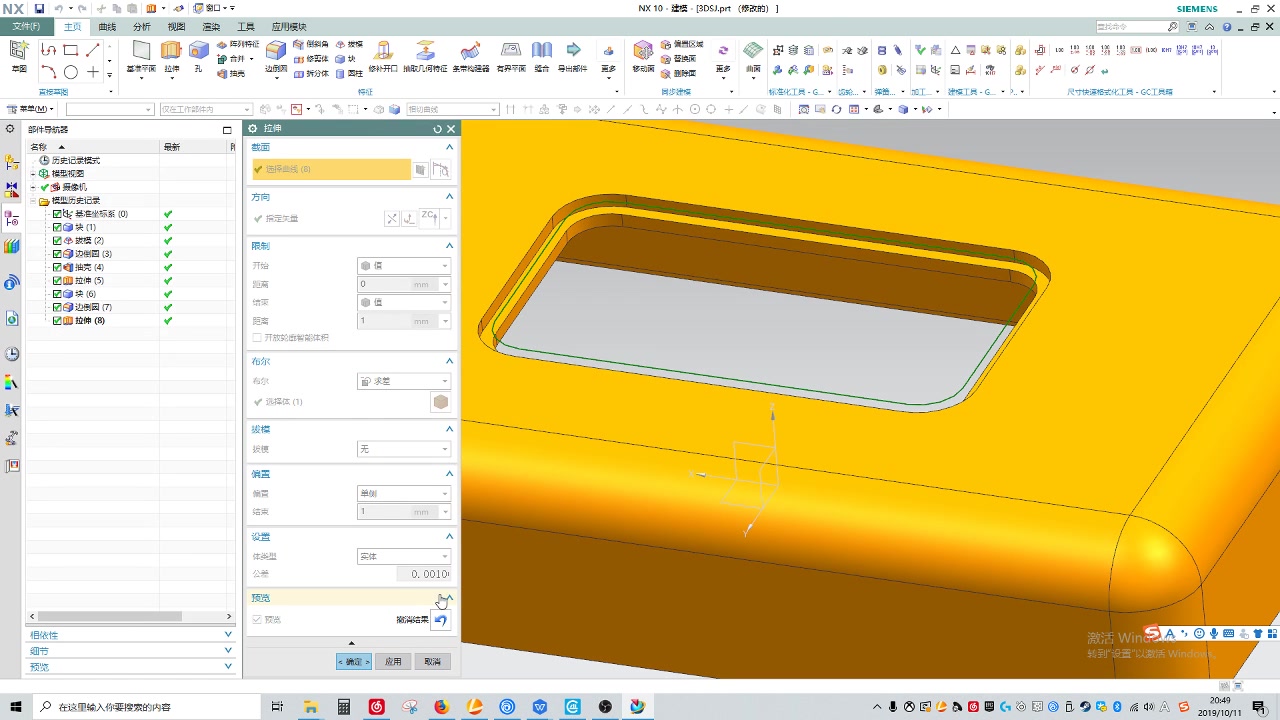Screen dimensions: 1280x720
Task: Click the 草图 sketch icon in ribbon
Action: (x=19, y=55)
